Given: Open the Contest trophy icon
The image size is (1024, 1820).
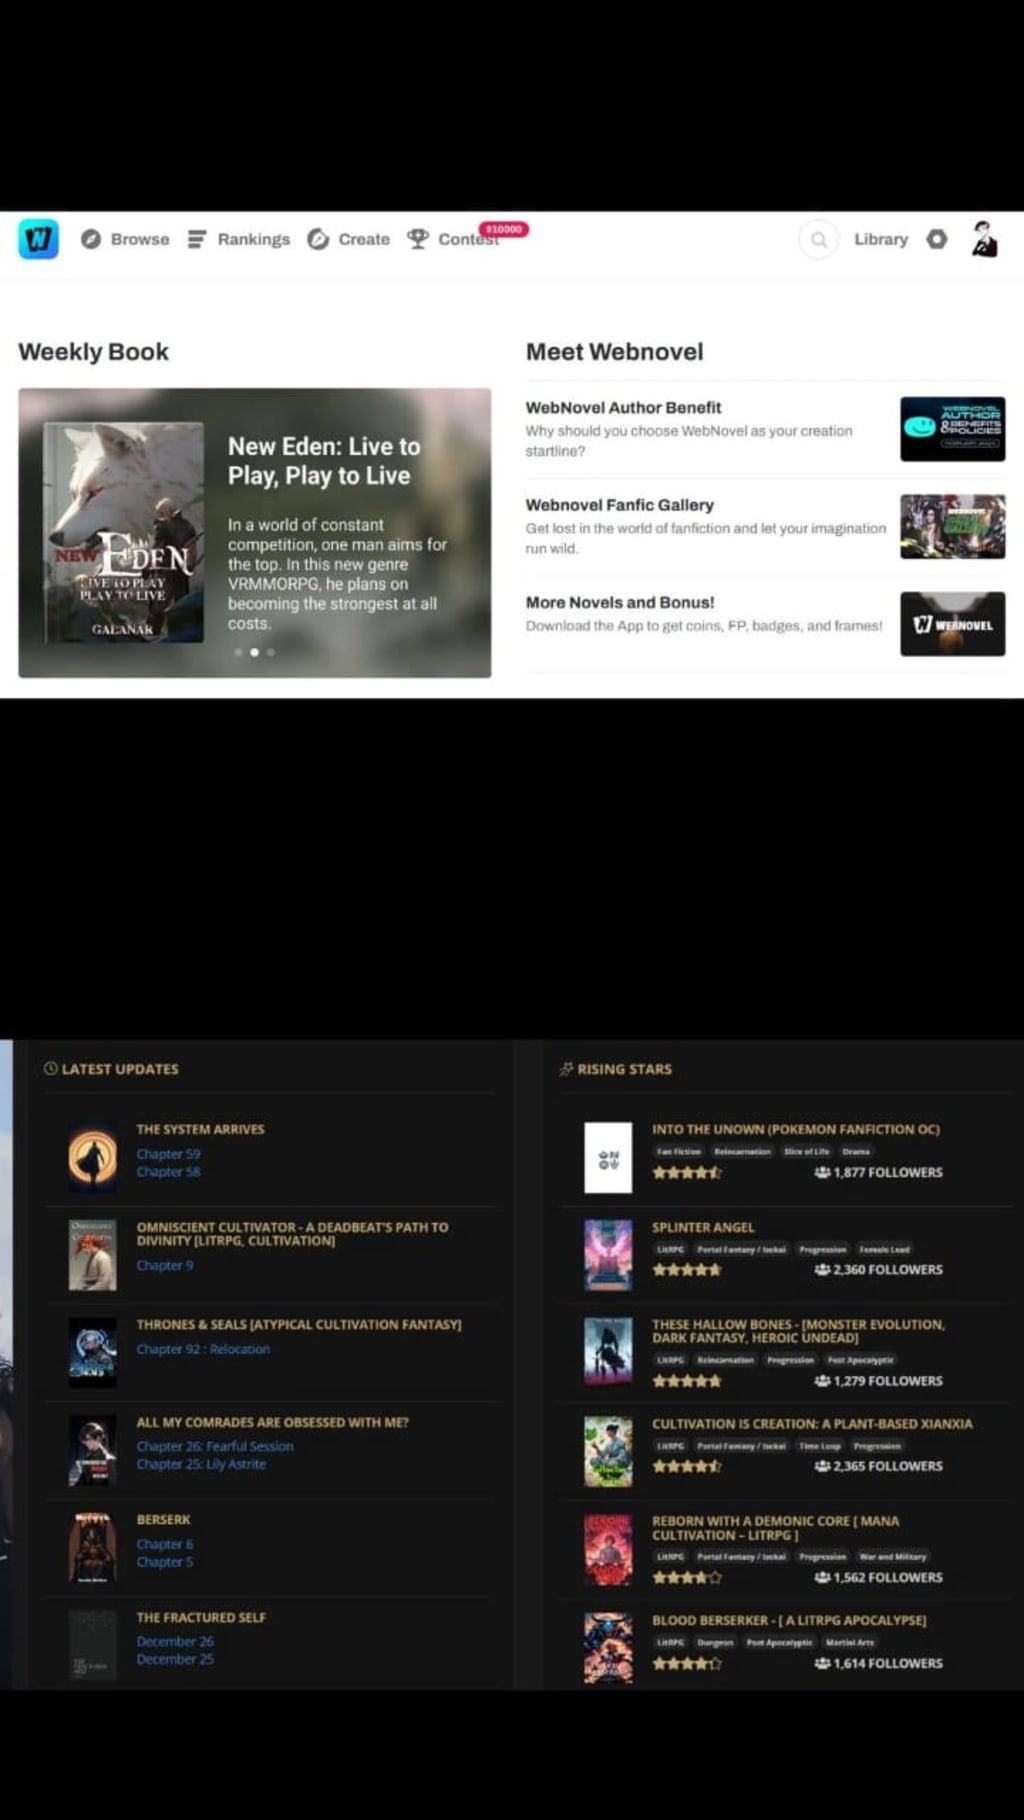Looking at the screenshot, I should (x=417, y=239).
